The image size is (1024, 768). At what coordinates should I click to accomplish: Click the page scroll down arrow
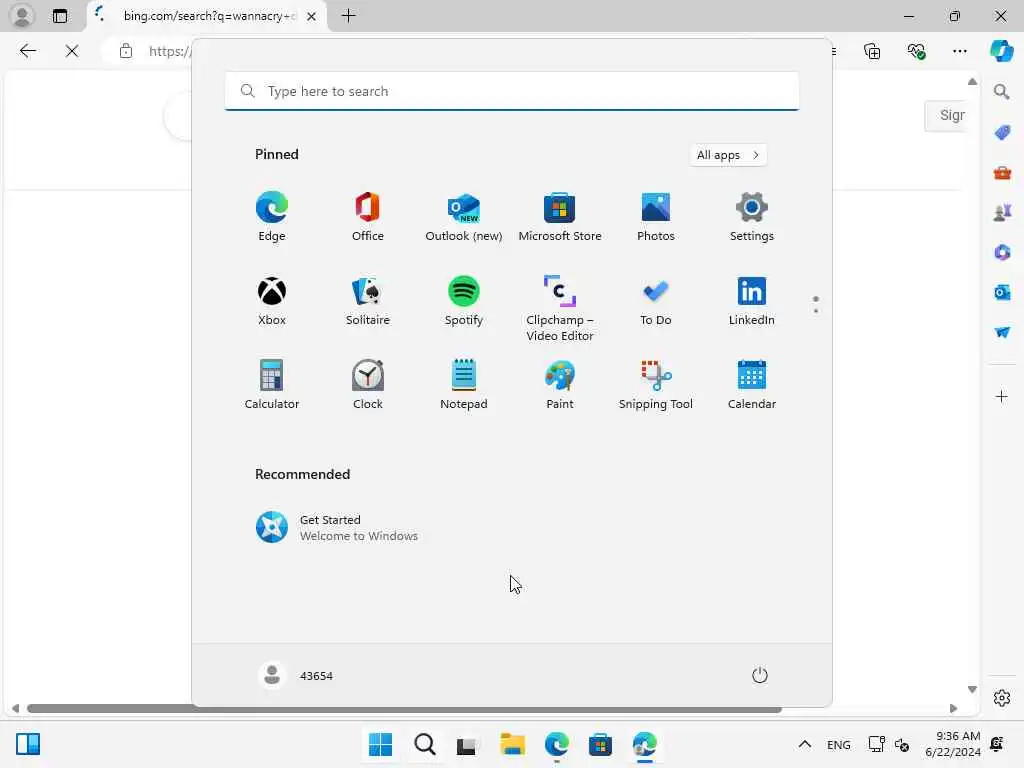coord(972,690)
